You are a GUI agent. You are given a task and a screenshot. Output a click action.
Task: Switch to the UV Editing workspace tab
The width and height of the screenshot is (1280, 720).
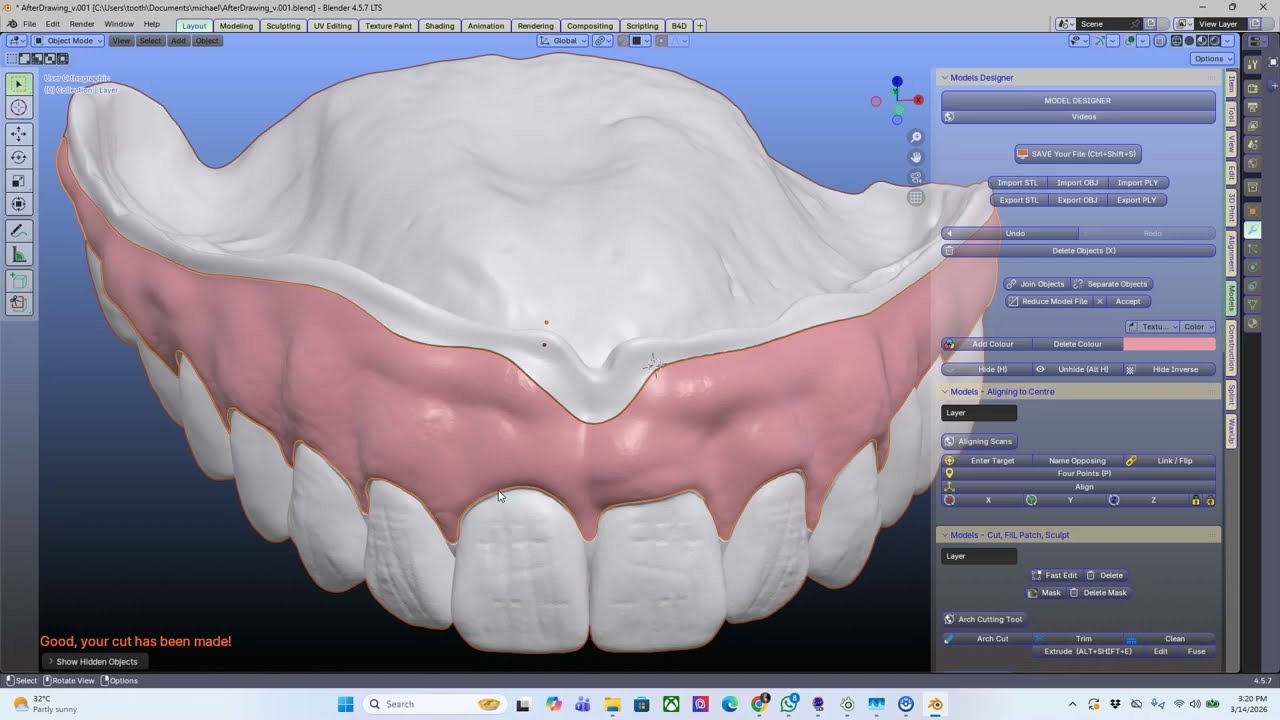pos(332,25)
